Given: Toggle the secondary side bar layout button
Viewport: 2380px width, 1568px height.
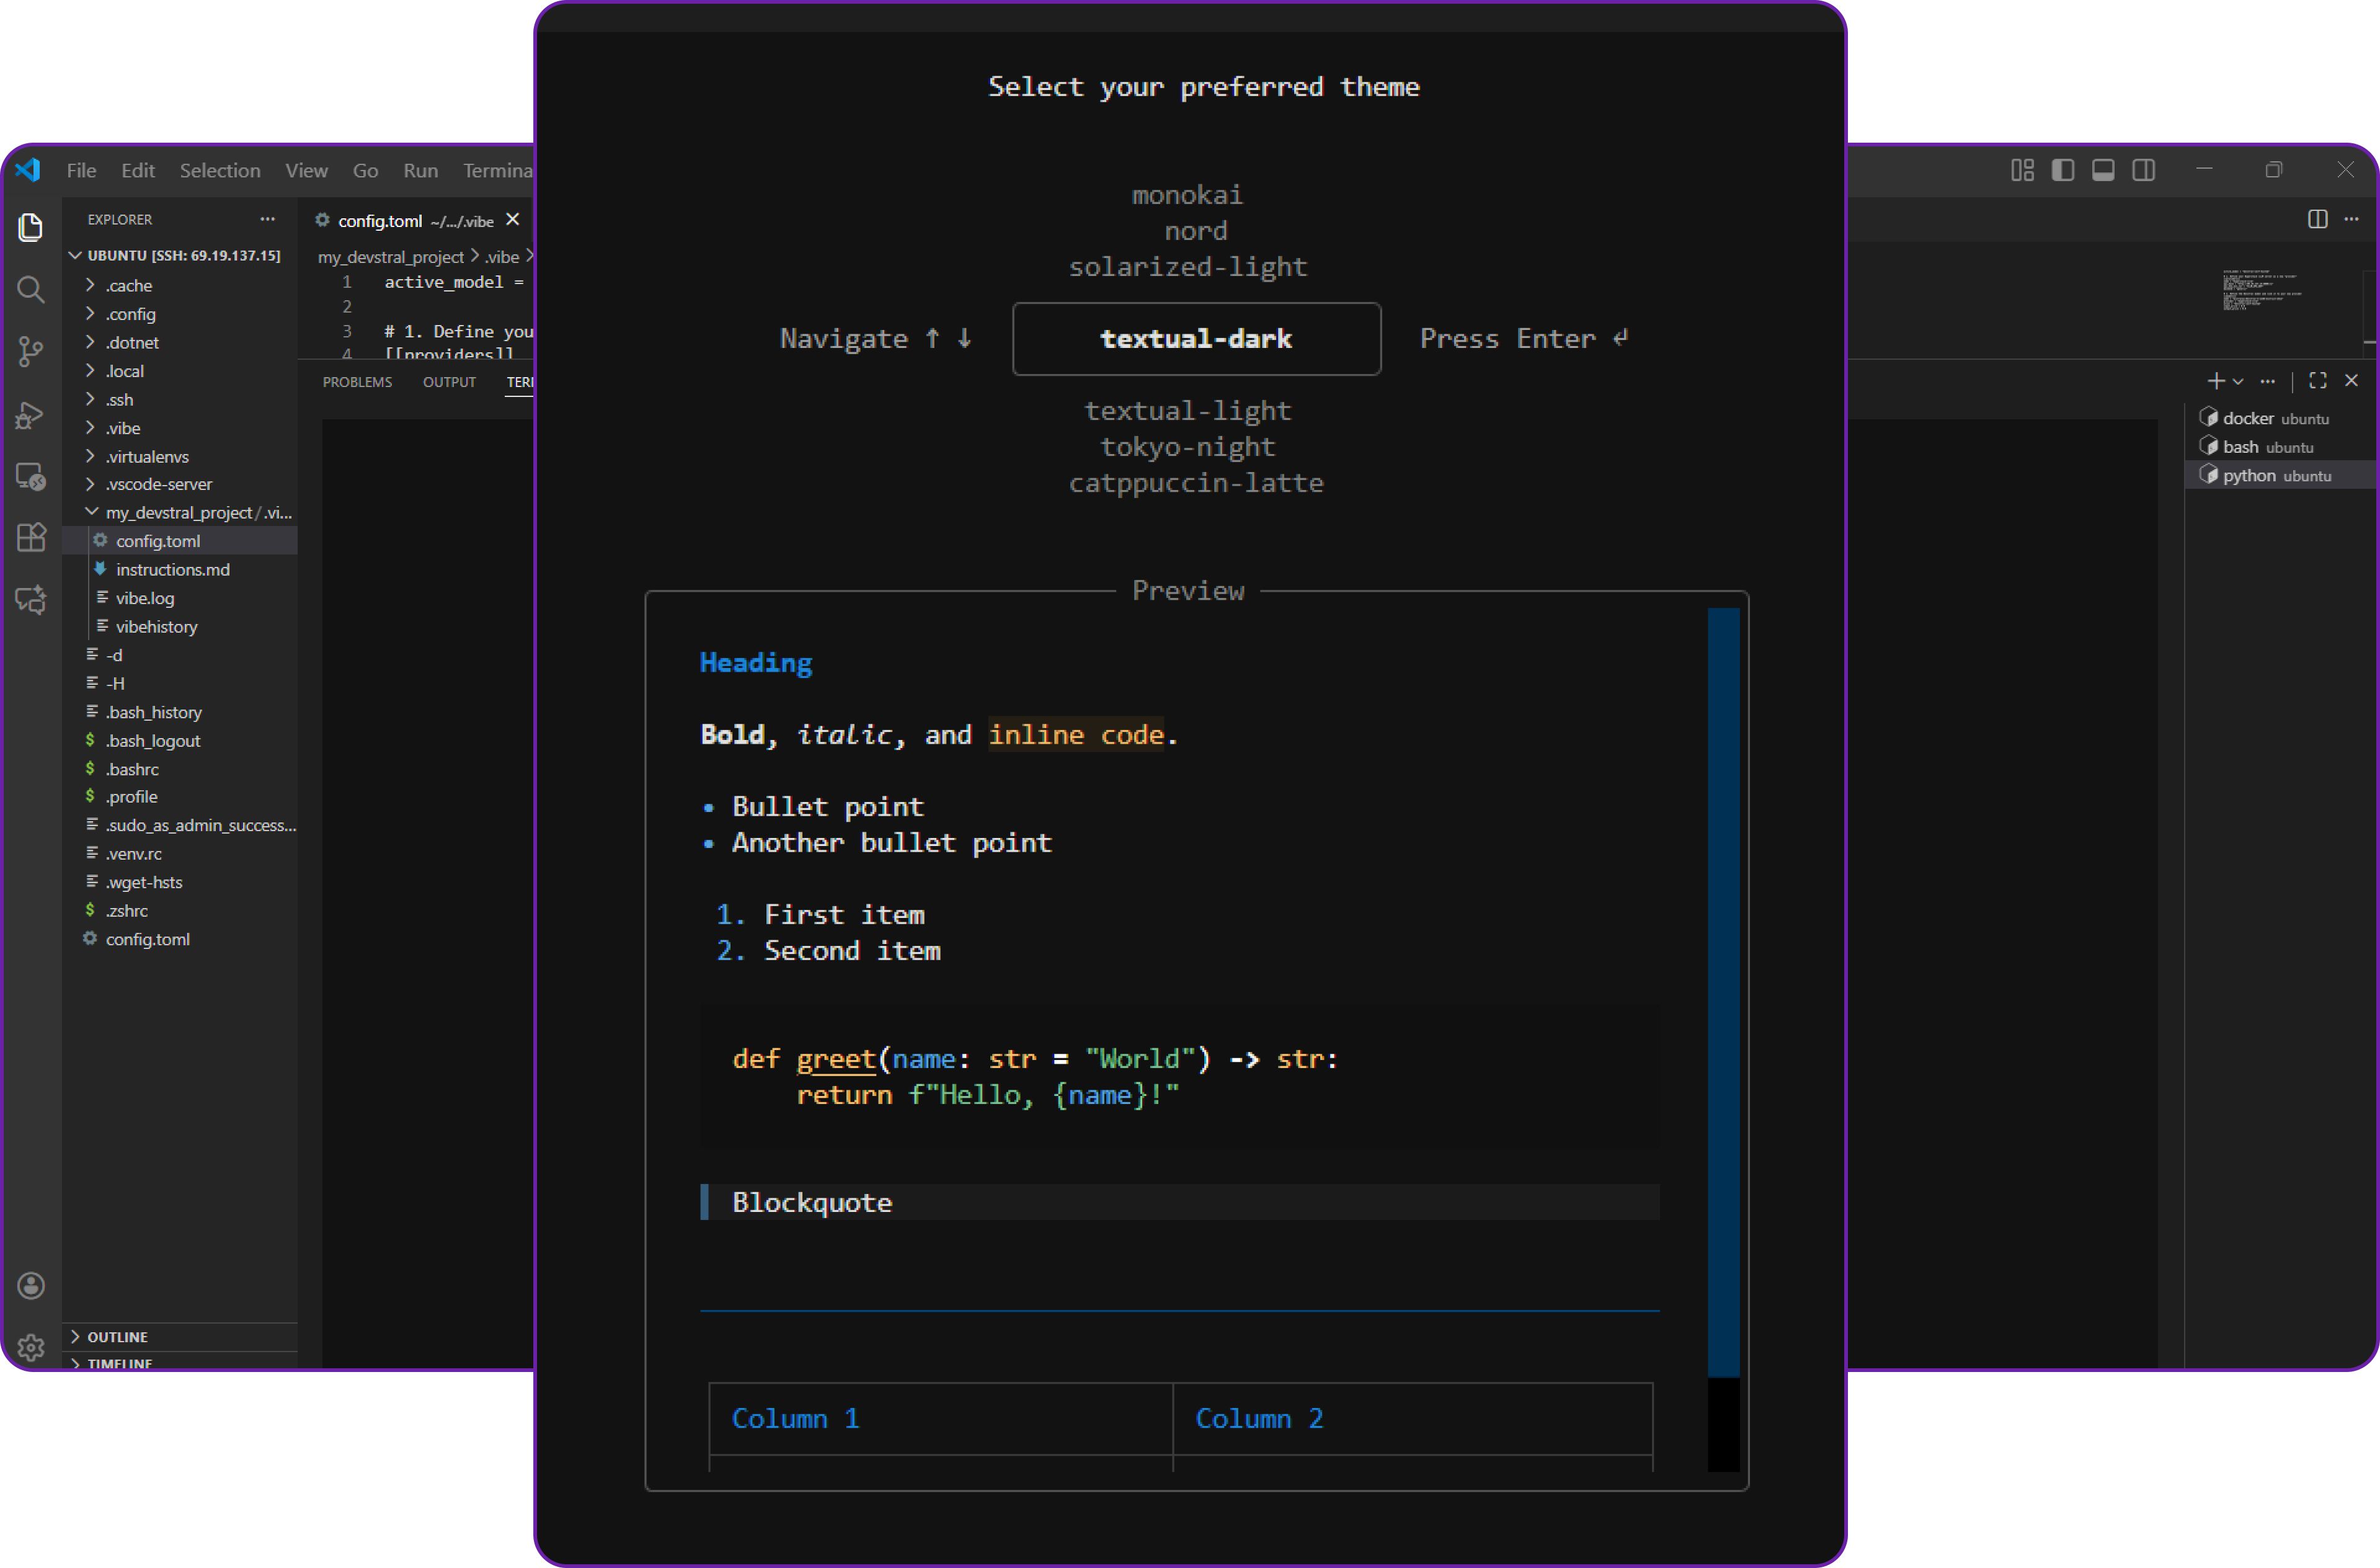Looking at the screenshot, I should click(x=2143, y=170).
